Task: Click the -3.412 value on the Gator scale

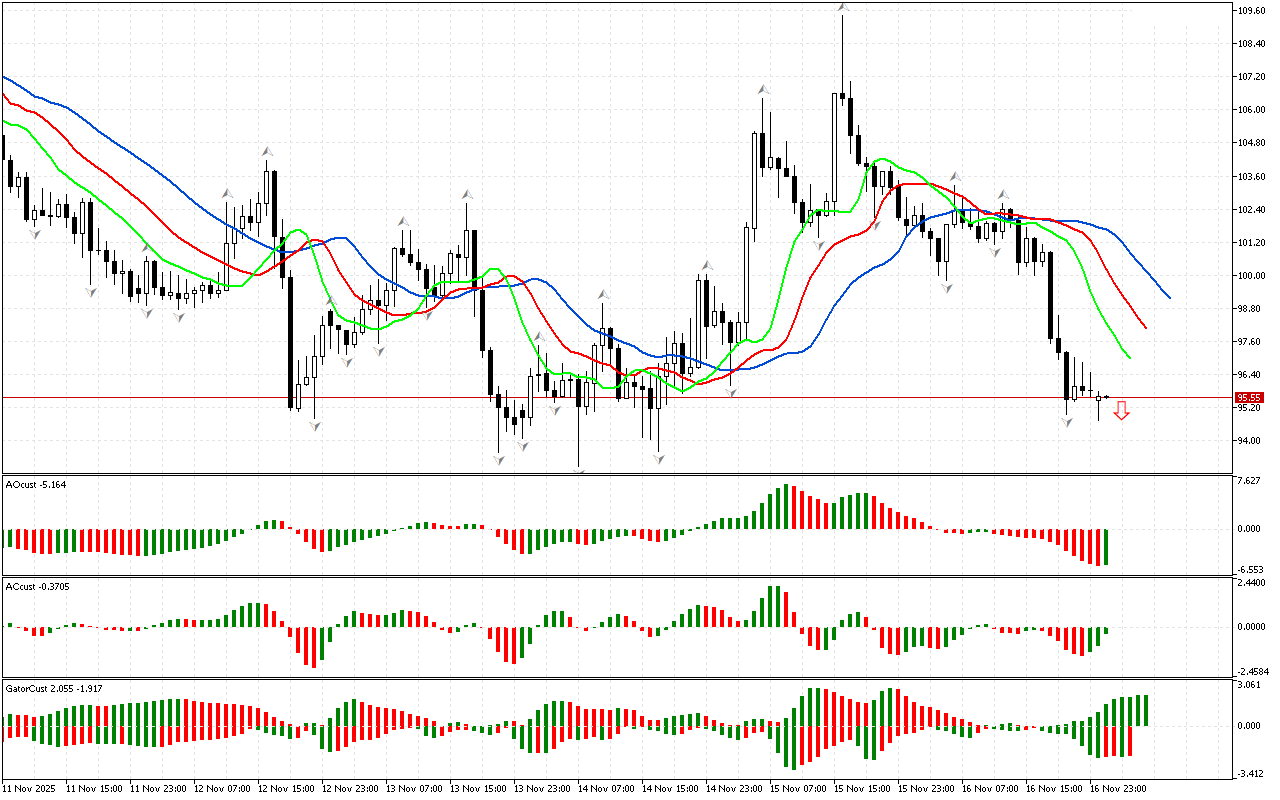Action: point(1249,773)
